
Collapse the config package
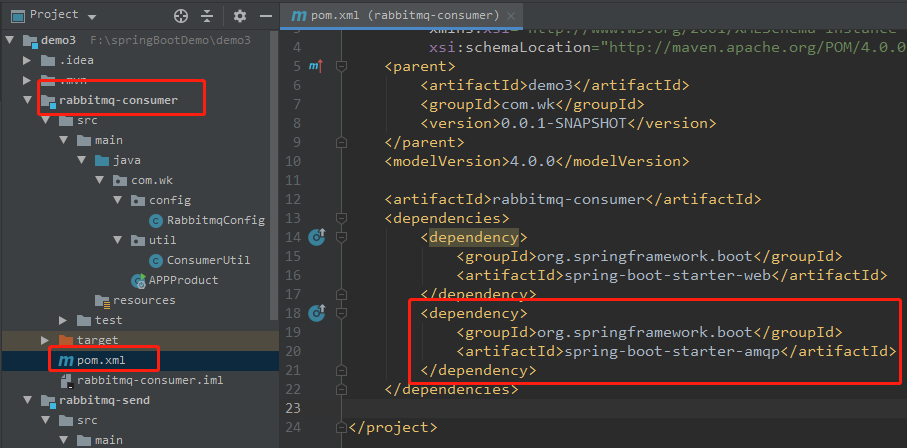(118, 200)
